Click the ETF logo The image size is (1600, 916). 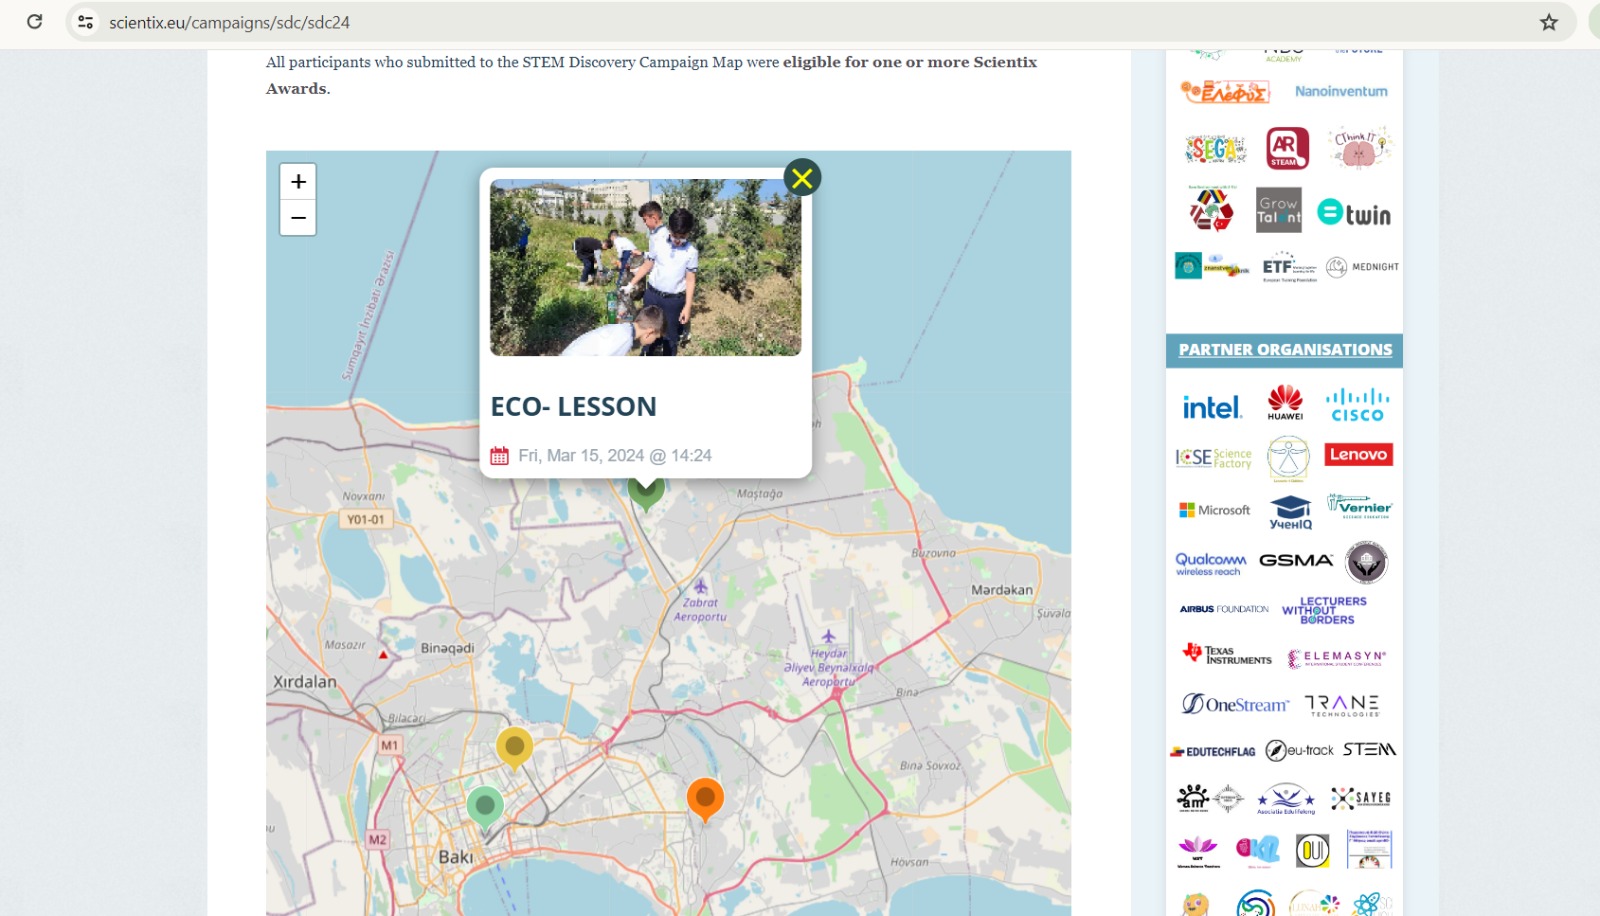[x=1290, y=267]
